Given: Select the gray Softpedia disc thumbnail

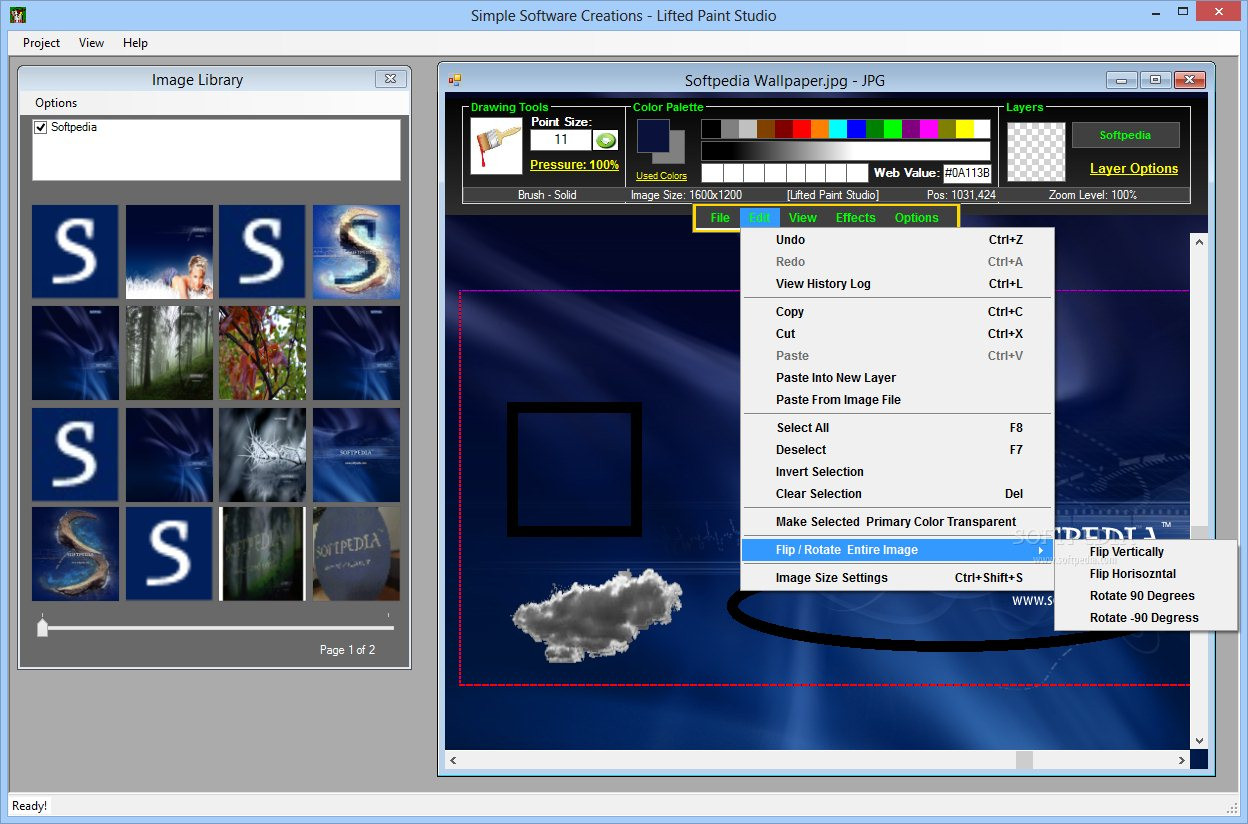Looking at the screenshot, I should pyautogui.click(x=356, y=554).
